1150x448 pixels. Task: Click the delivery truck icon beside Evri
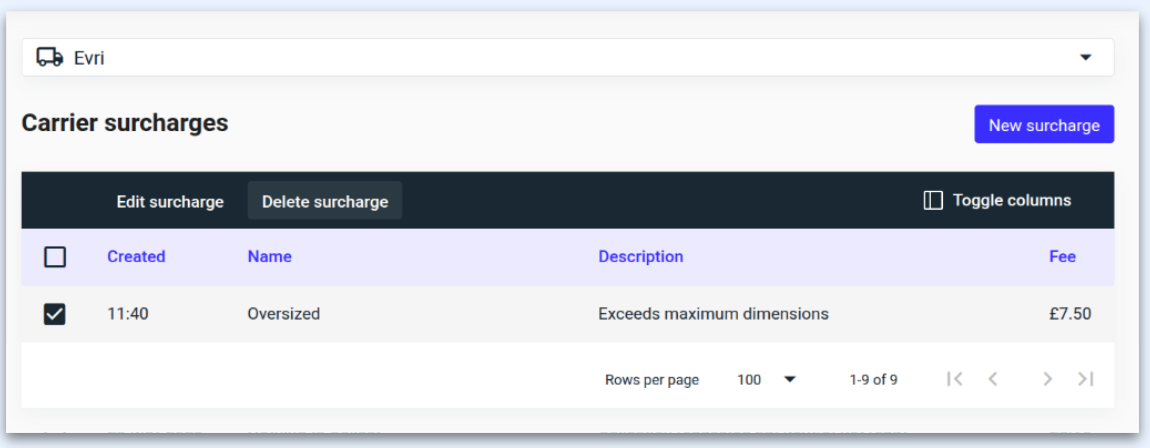click(49, 58)
